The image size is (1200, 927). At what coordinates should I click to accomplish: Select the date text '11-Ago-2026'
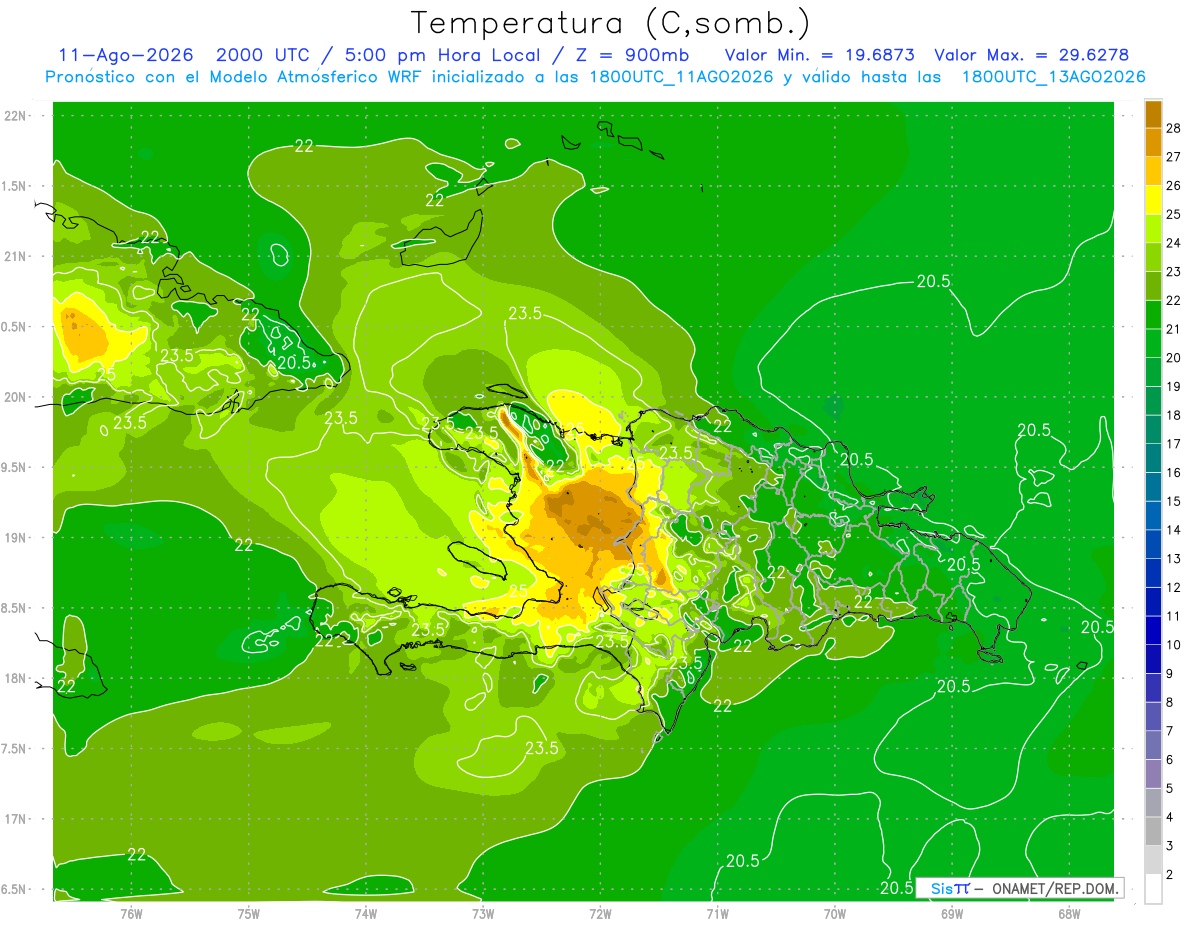click(x=126, y=55)
